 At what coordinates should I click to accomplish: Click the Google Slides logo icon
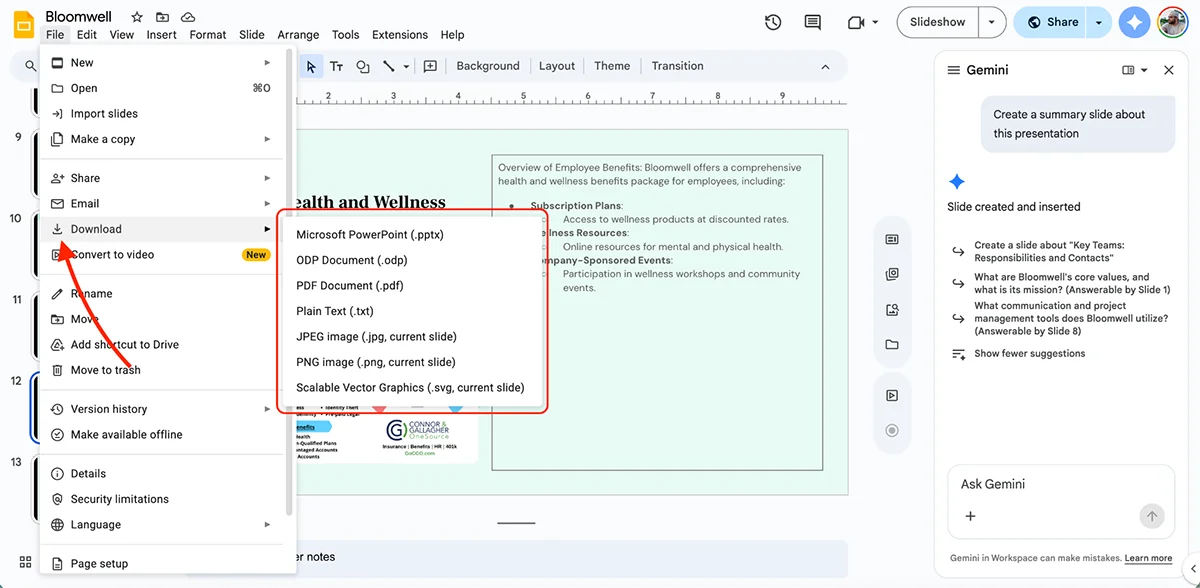tap(24, 23)
